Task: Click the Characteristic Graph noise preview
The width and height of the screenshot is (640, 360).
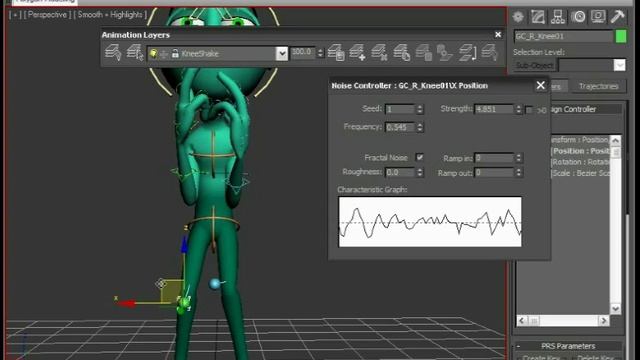Action: 430,222
